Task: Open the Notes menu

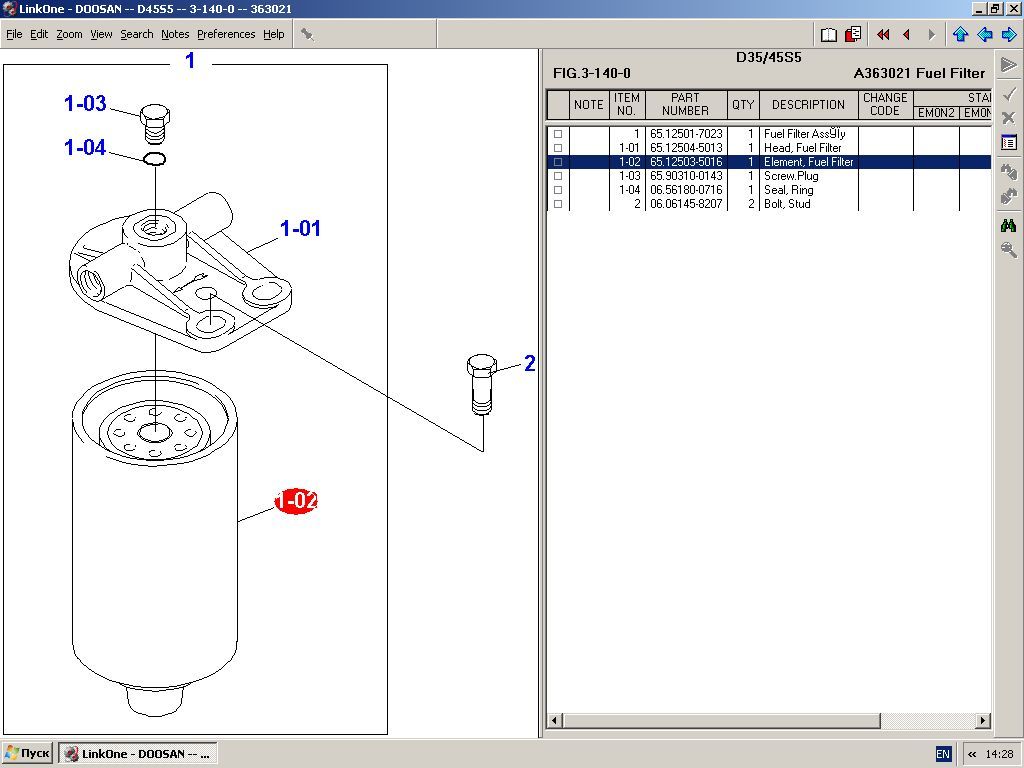Action: tap(175, 34)
